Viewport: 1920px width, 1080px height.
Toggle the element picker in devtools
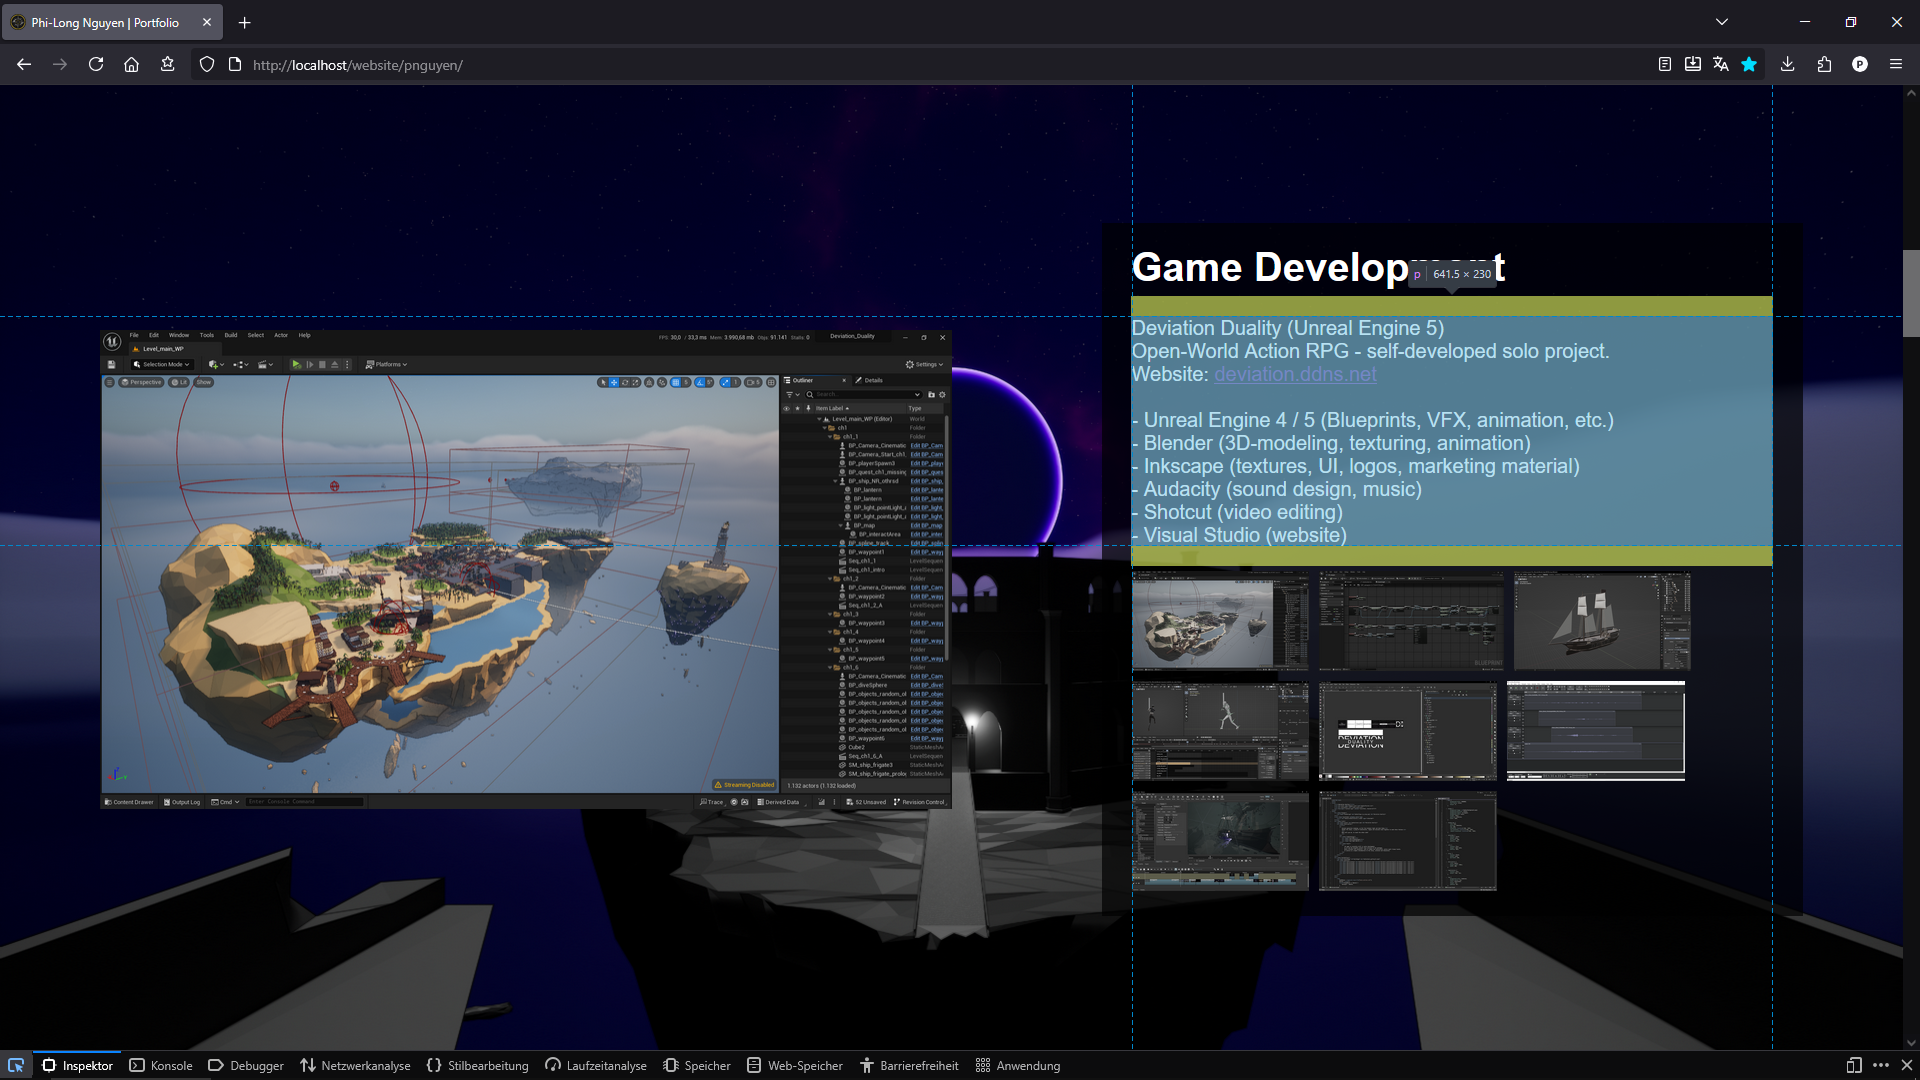click(x=16, y=1065)
